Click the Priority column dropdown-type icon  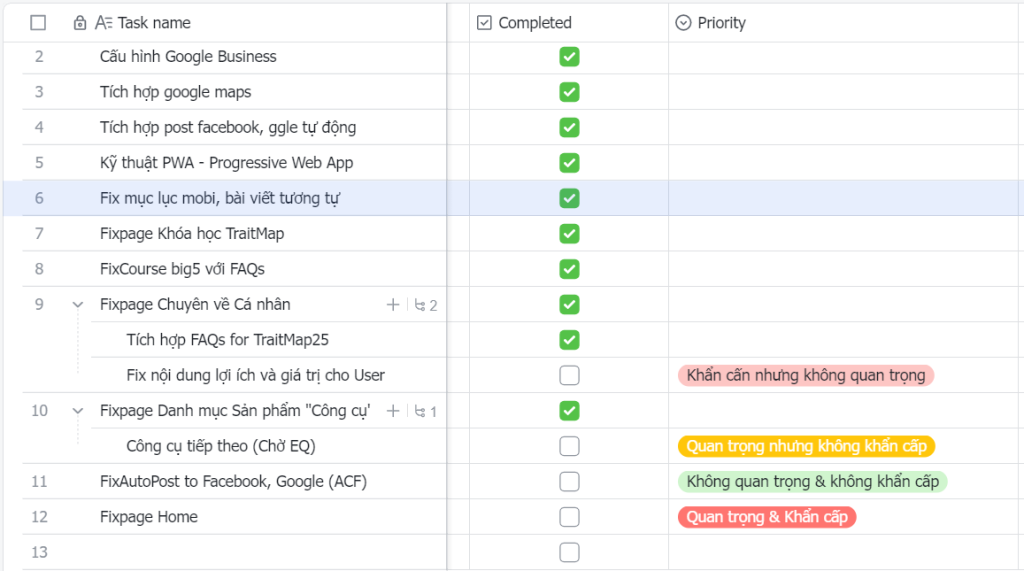click(684, 23)
